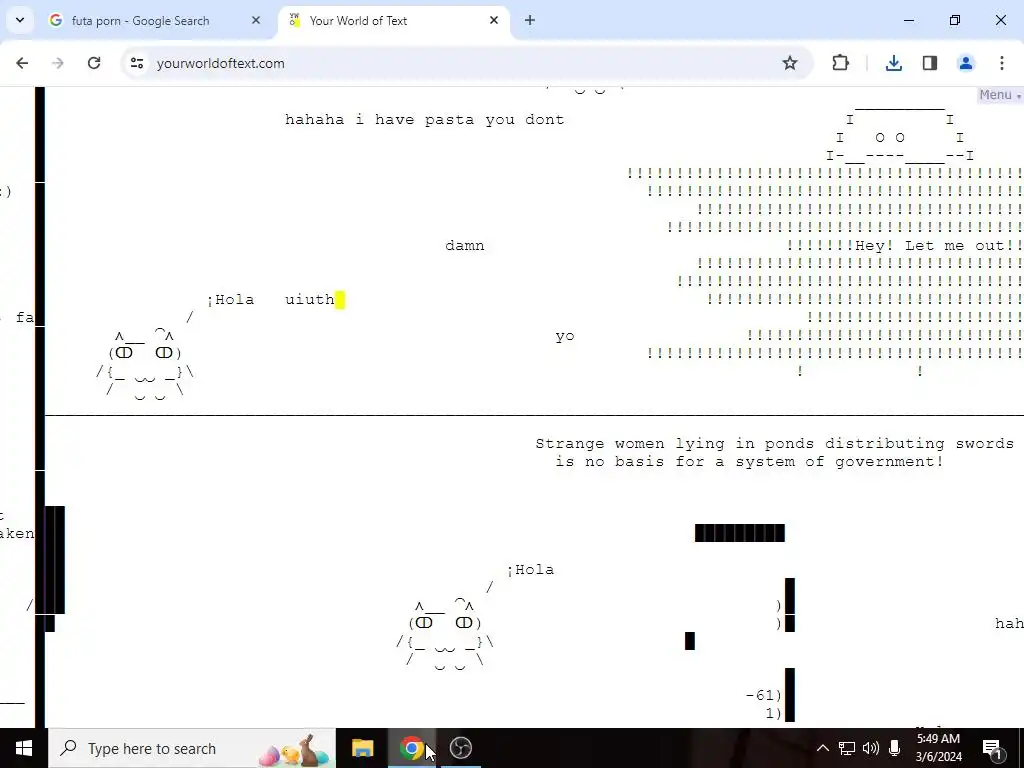The image size is (1024, 768).
Task: Restore down the Chrome window
Action: click(955, 21)
